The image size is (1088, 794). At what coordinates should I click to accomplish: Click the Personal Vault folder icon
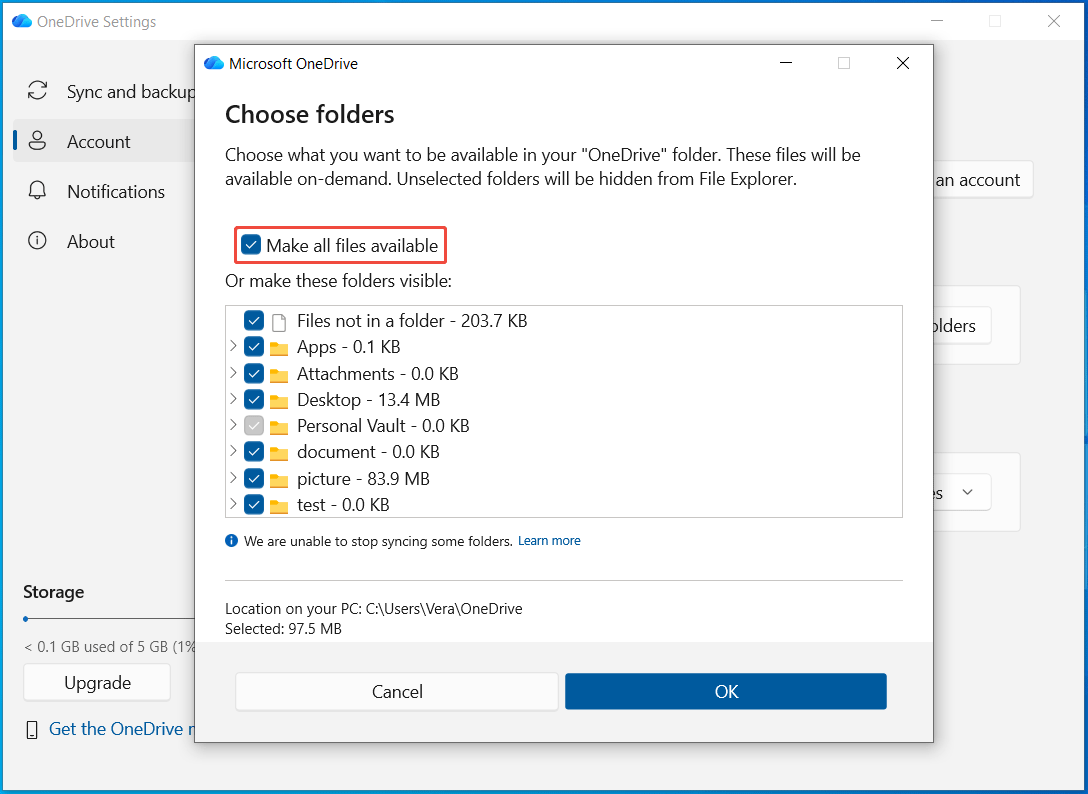(x=278, y=425)
